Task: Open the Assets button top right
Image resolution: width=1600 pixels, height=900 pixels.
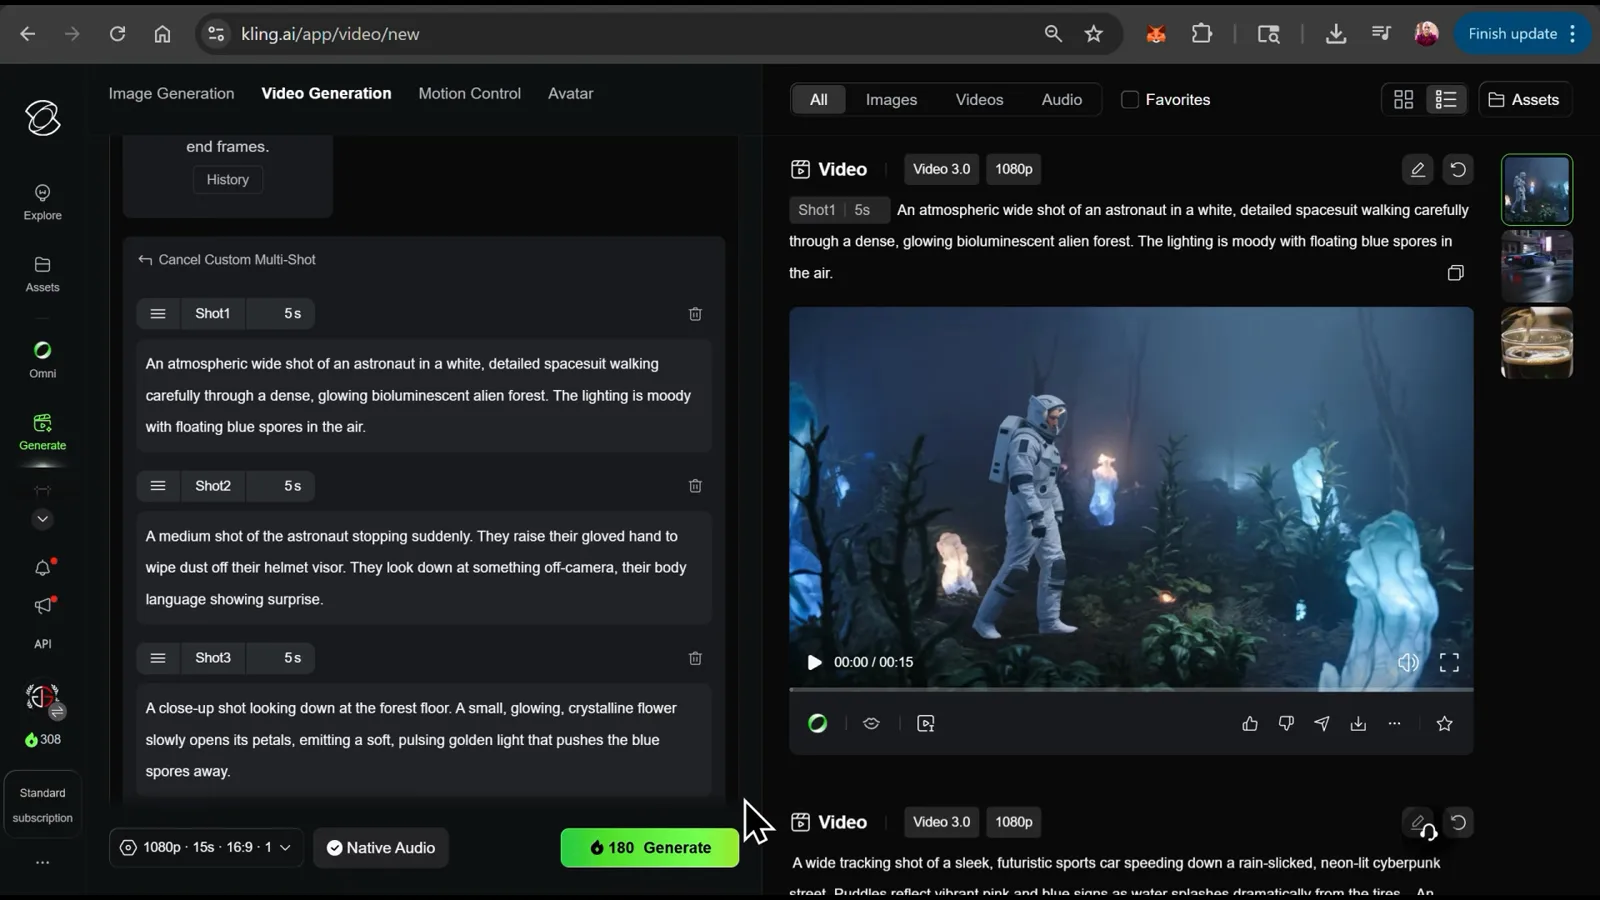Action: pos(1525,99)
